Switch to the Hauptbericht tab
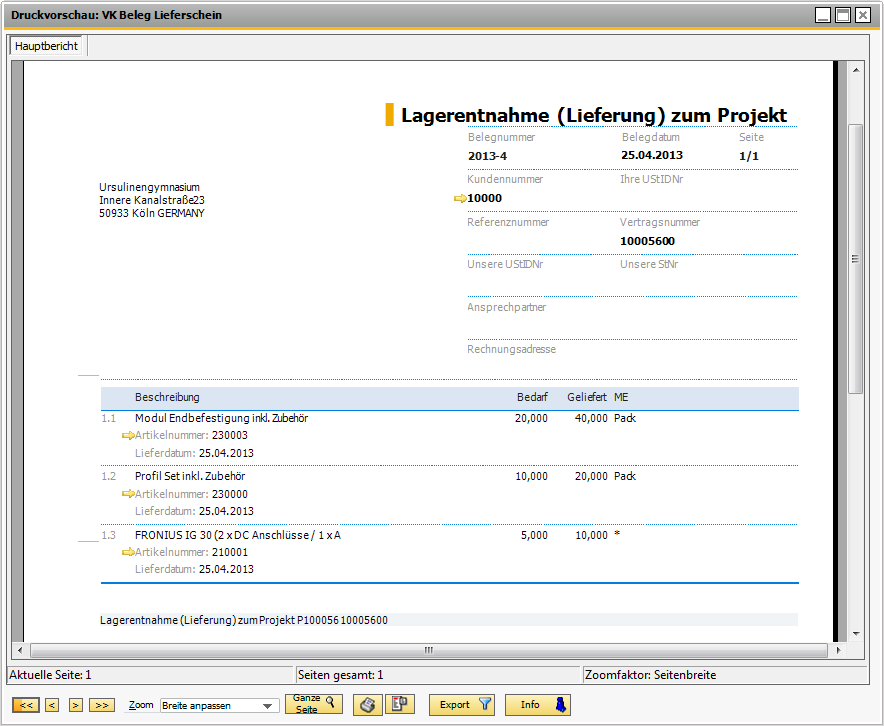The height and width of the screenshot is (726, 884). tap(46, 45)
